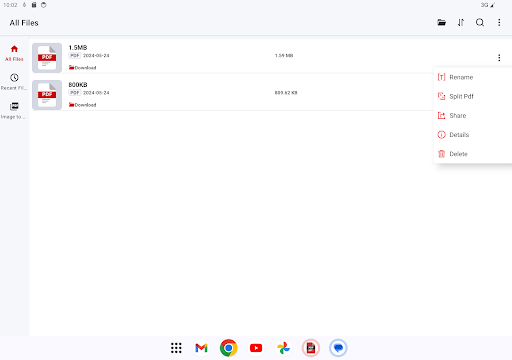Open the search magnifier icon
The height and width of the screenshot is (360, 512).
pyautogui.click(x=480, y=23)
